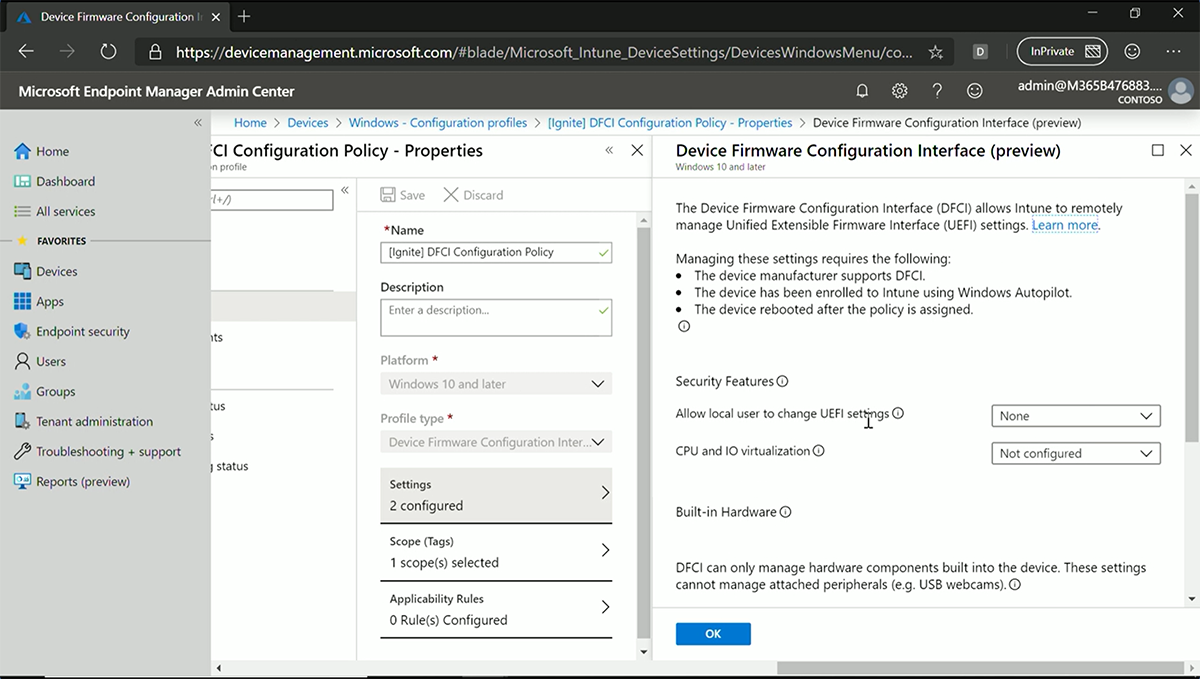Open Tenant administration in sidebar

94,421
